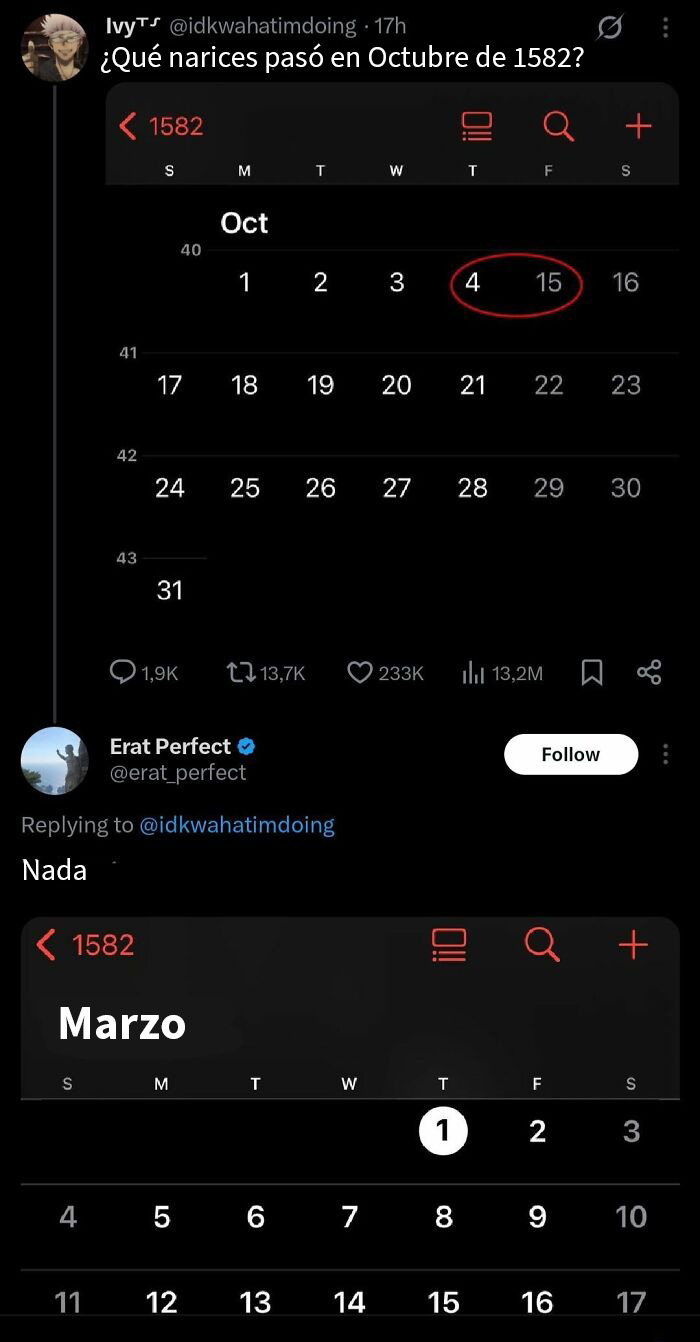Screen dimensions: 700x1342
Task: Follow Erat Perfect
Action: pos(570,755)
